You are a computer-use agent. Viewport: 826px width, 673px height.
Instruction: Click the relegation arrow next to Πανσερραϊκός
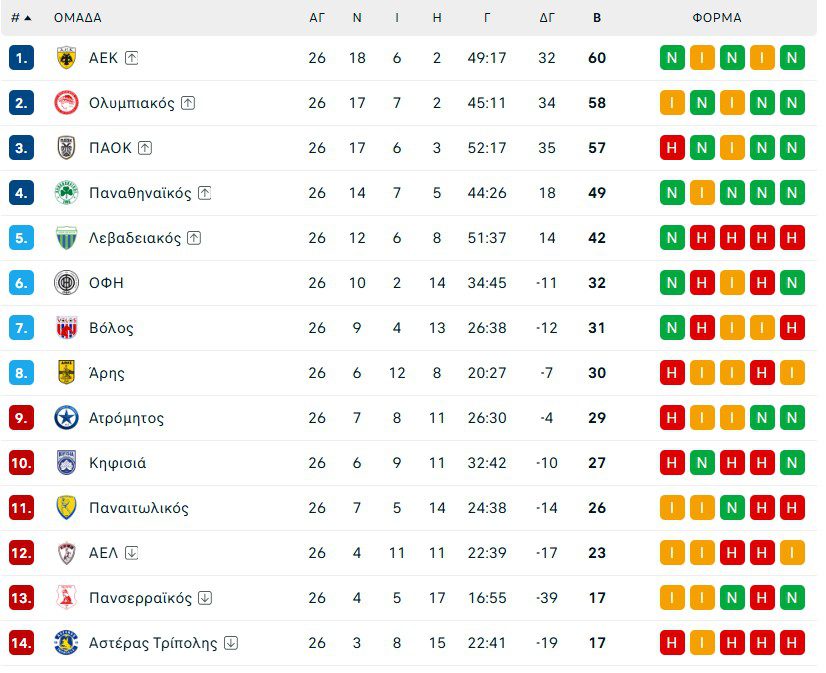205,598
